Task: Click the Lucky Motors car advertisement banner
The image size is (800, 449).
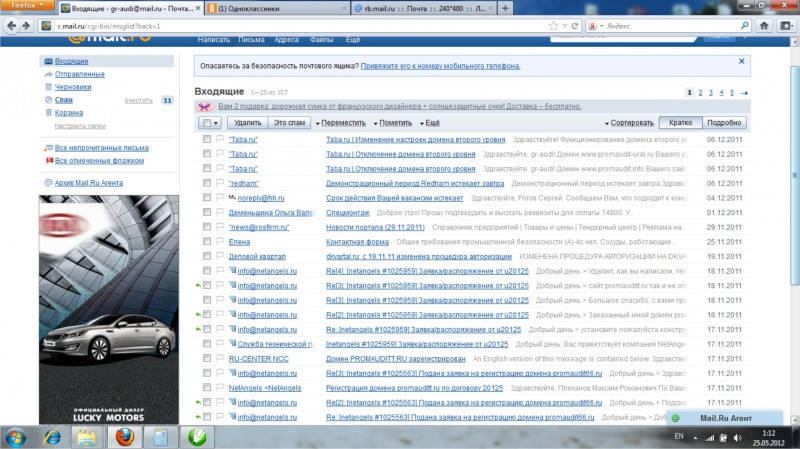Action: click(x=109, y=309)
